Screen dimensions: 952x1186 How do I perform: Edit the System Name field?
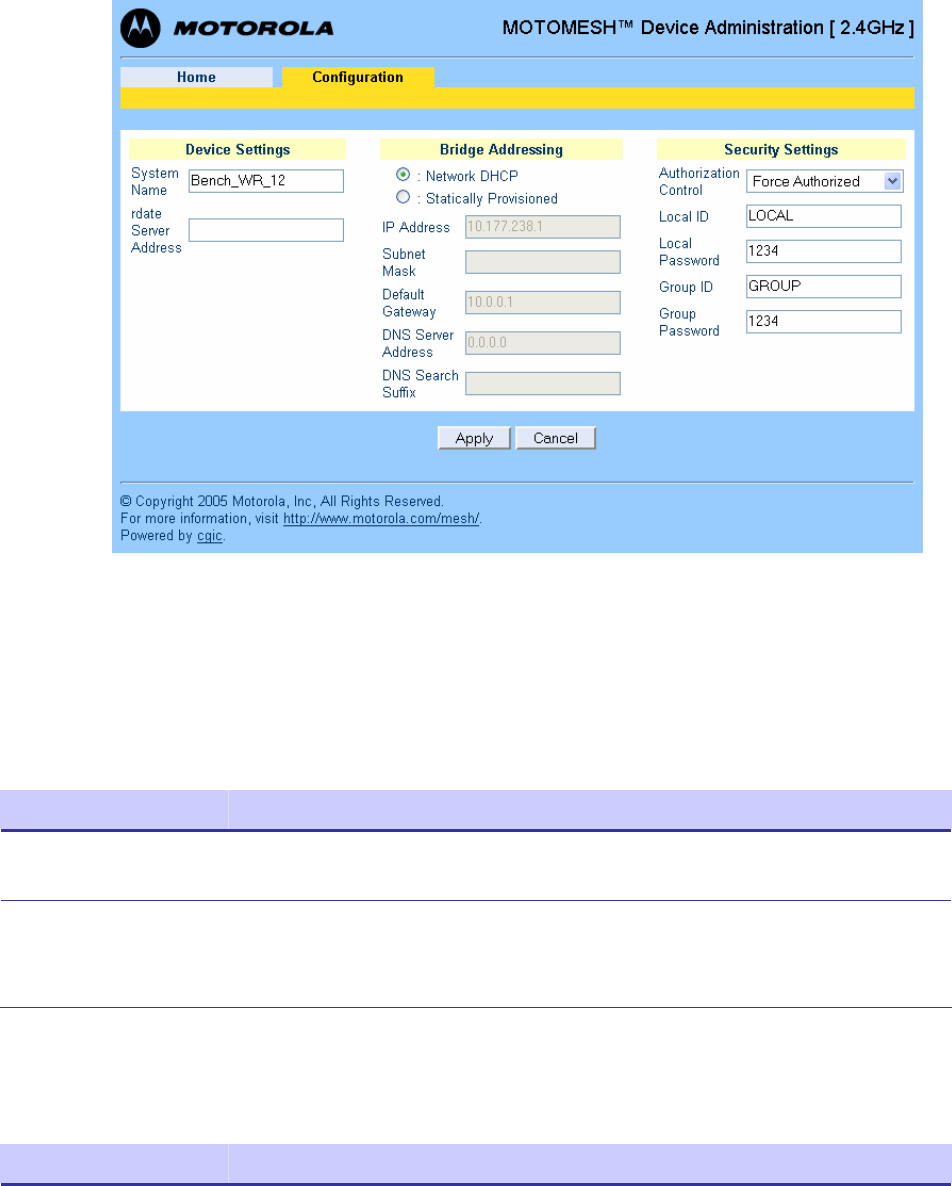click(266, 181)
